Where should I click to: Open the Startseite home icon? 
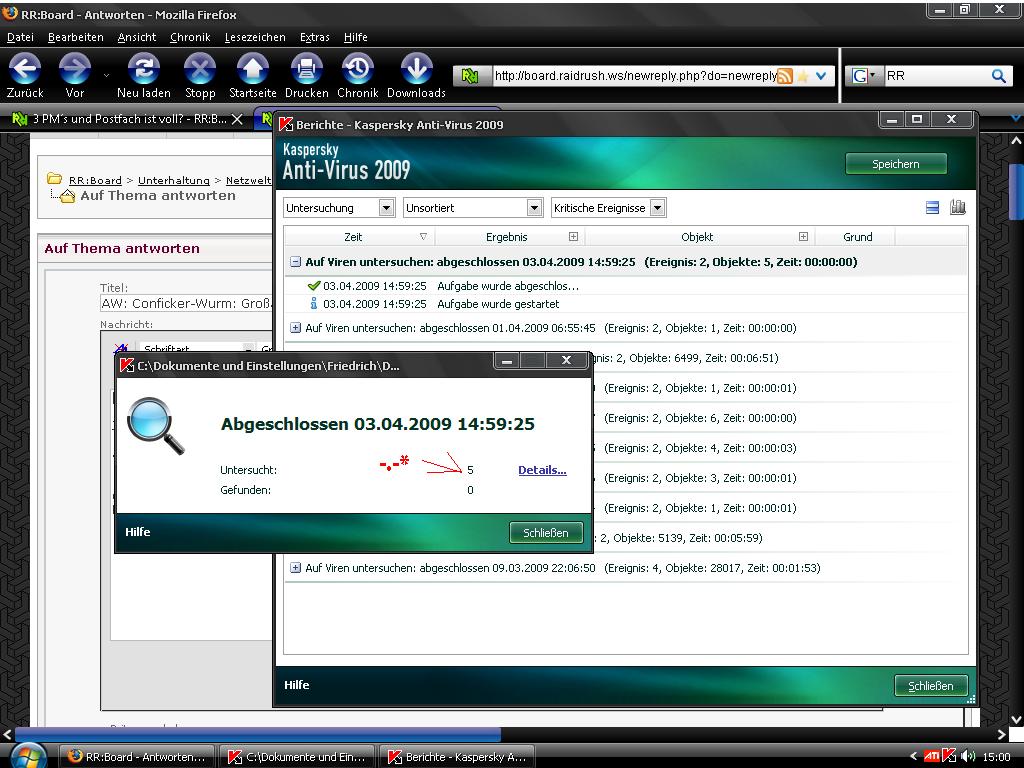point(253,68)
